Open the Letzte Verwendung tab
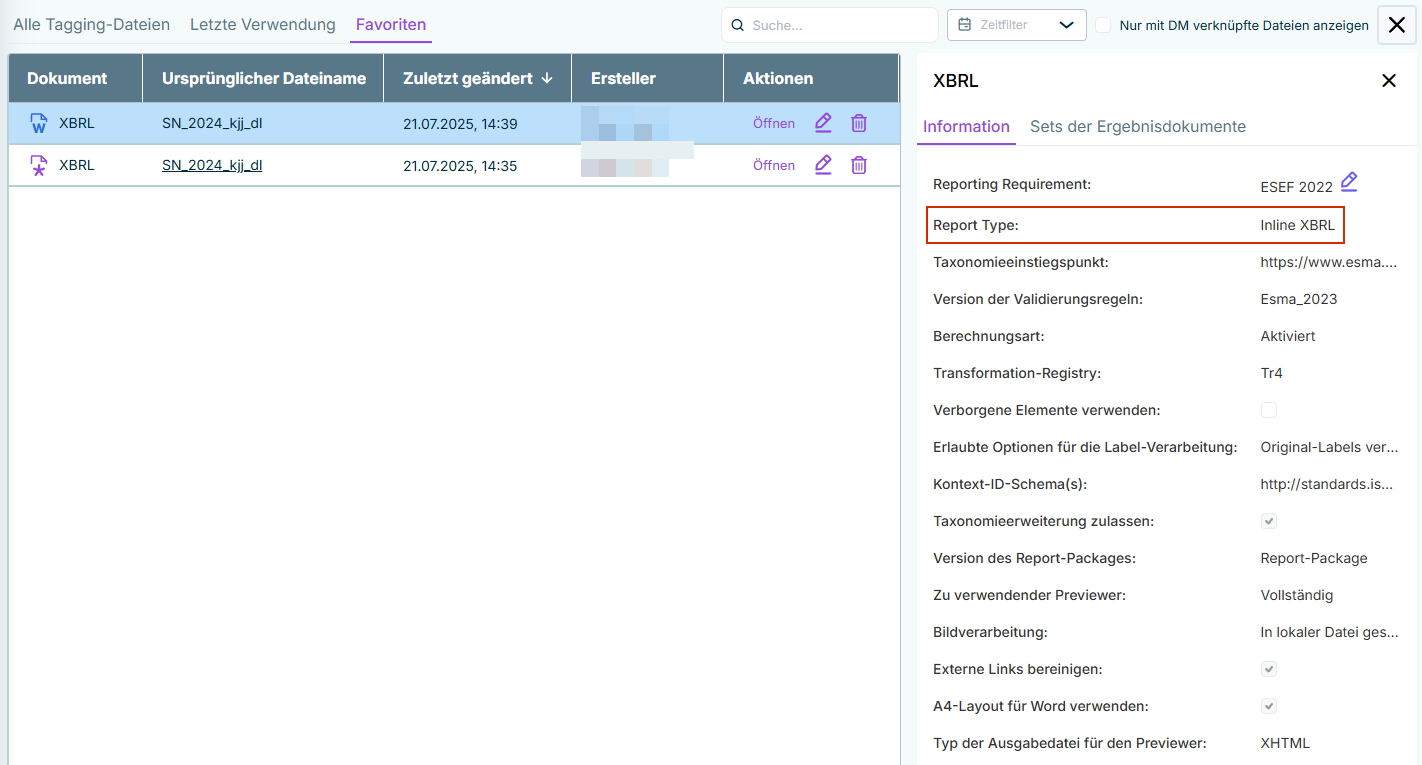This screenshot has height=765, width=1422. coord(263,25)
